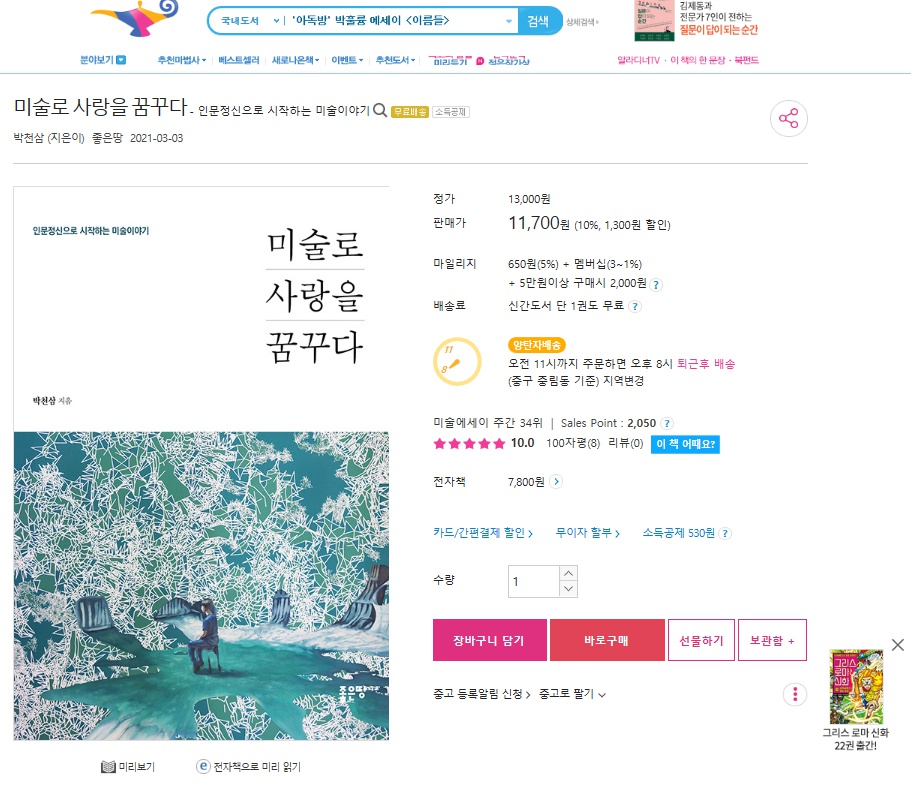Screen dimensions: 911x792
Task: Click the help icon next to Sales Point
Action: click(x=668, y=424)
